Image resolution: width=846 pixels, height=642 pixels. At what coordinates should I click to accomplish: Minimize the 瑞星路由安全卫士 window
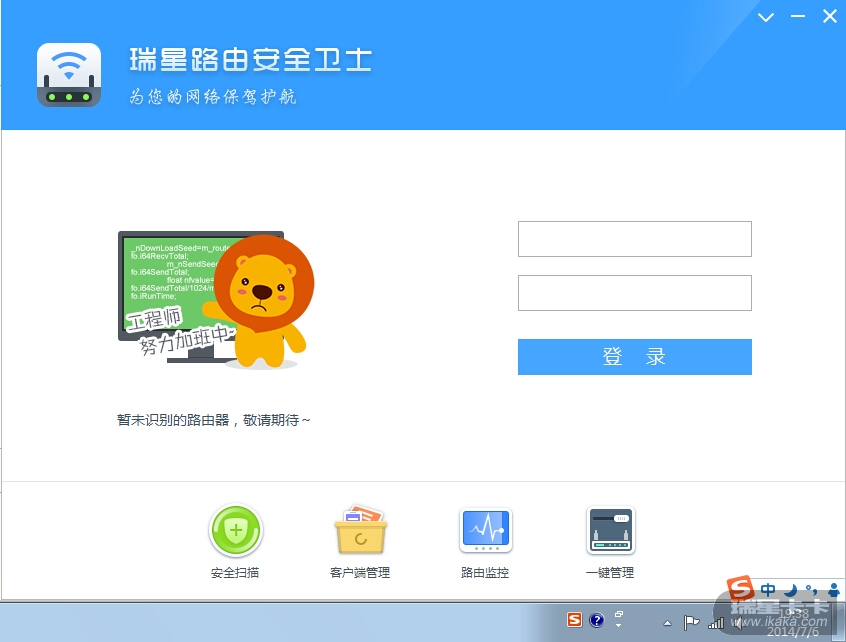[798, 17]
